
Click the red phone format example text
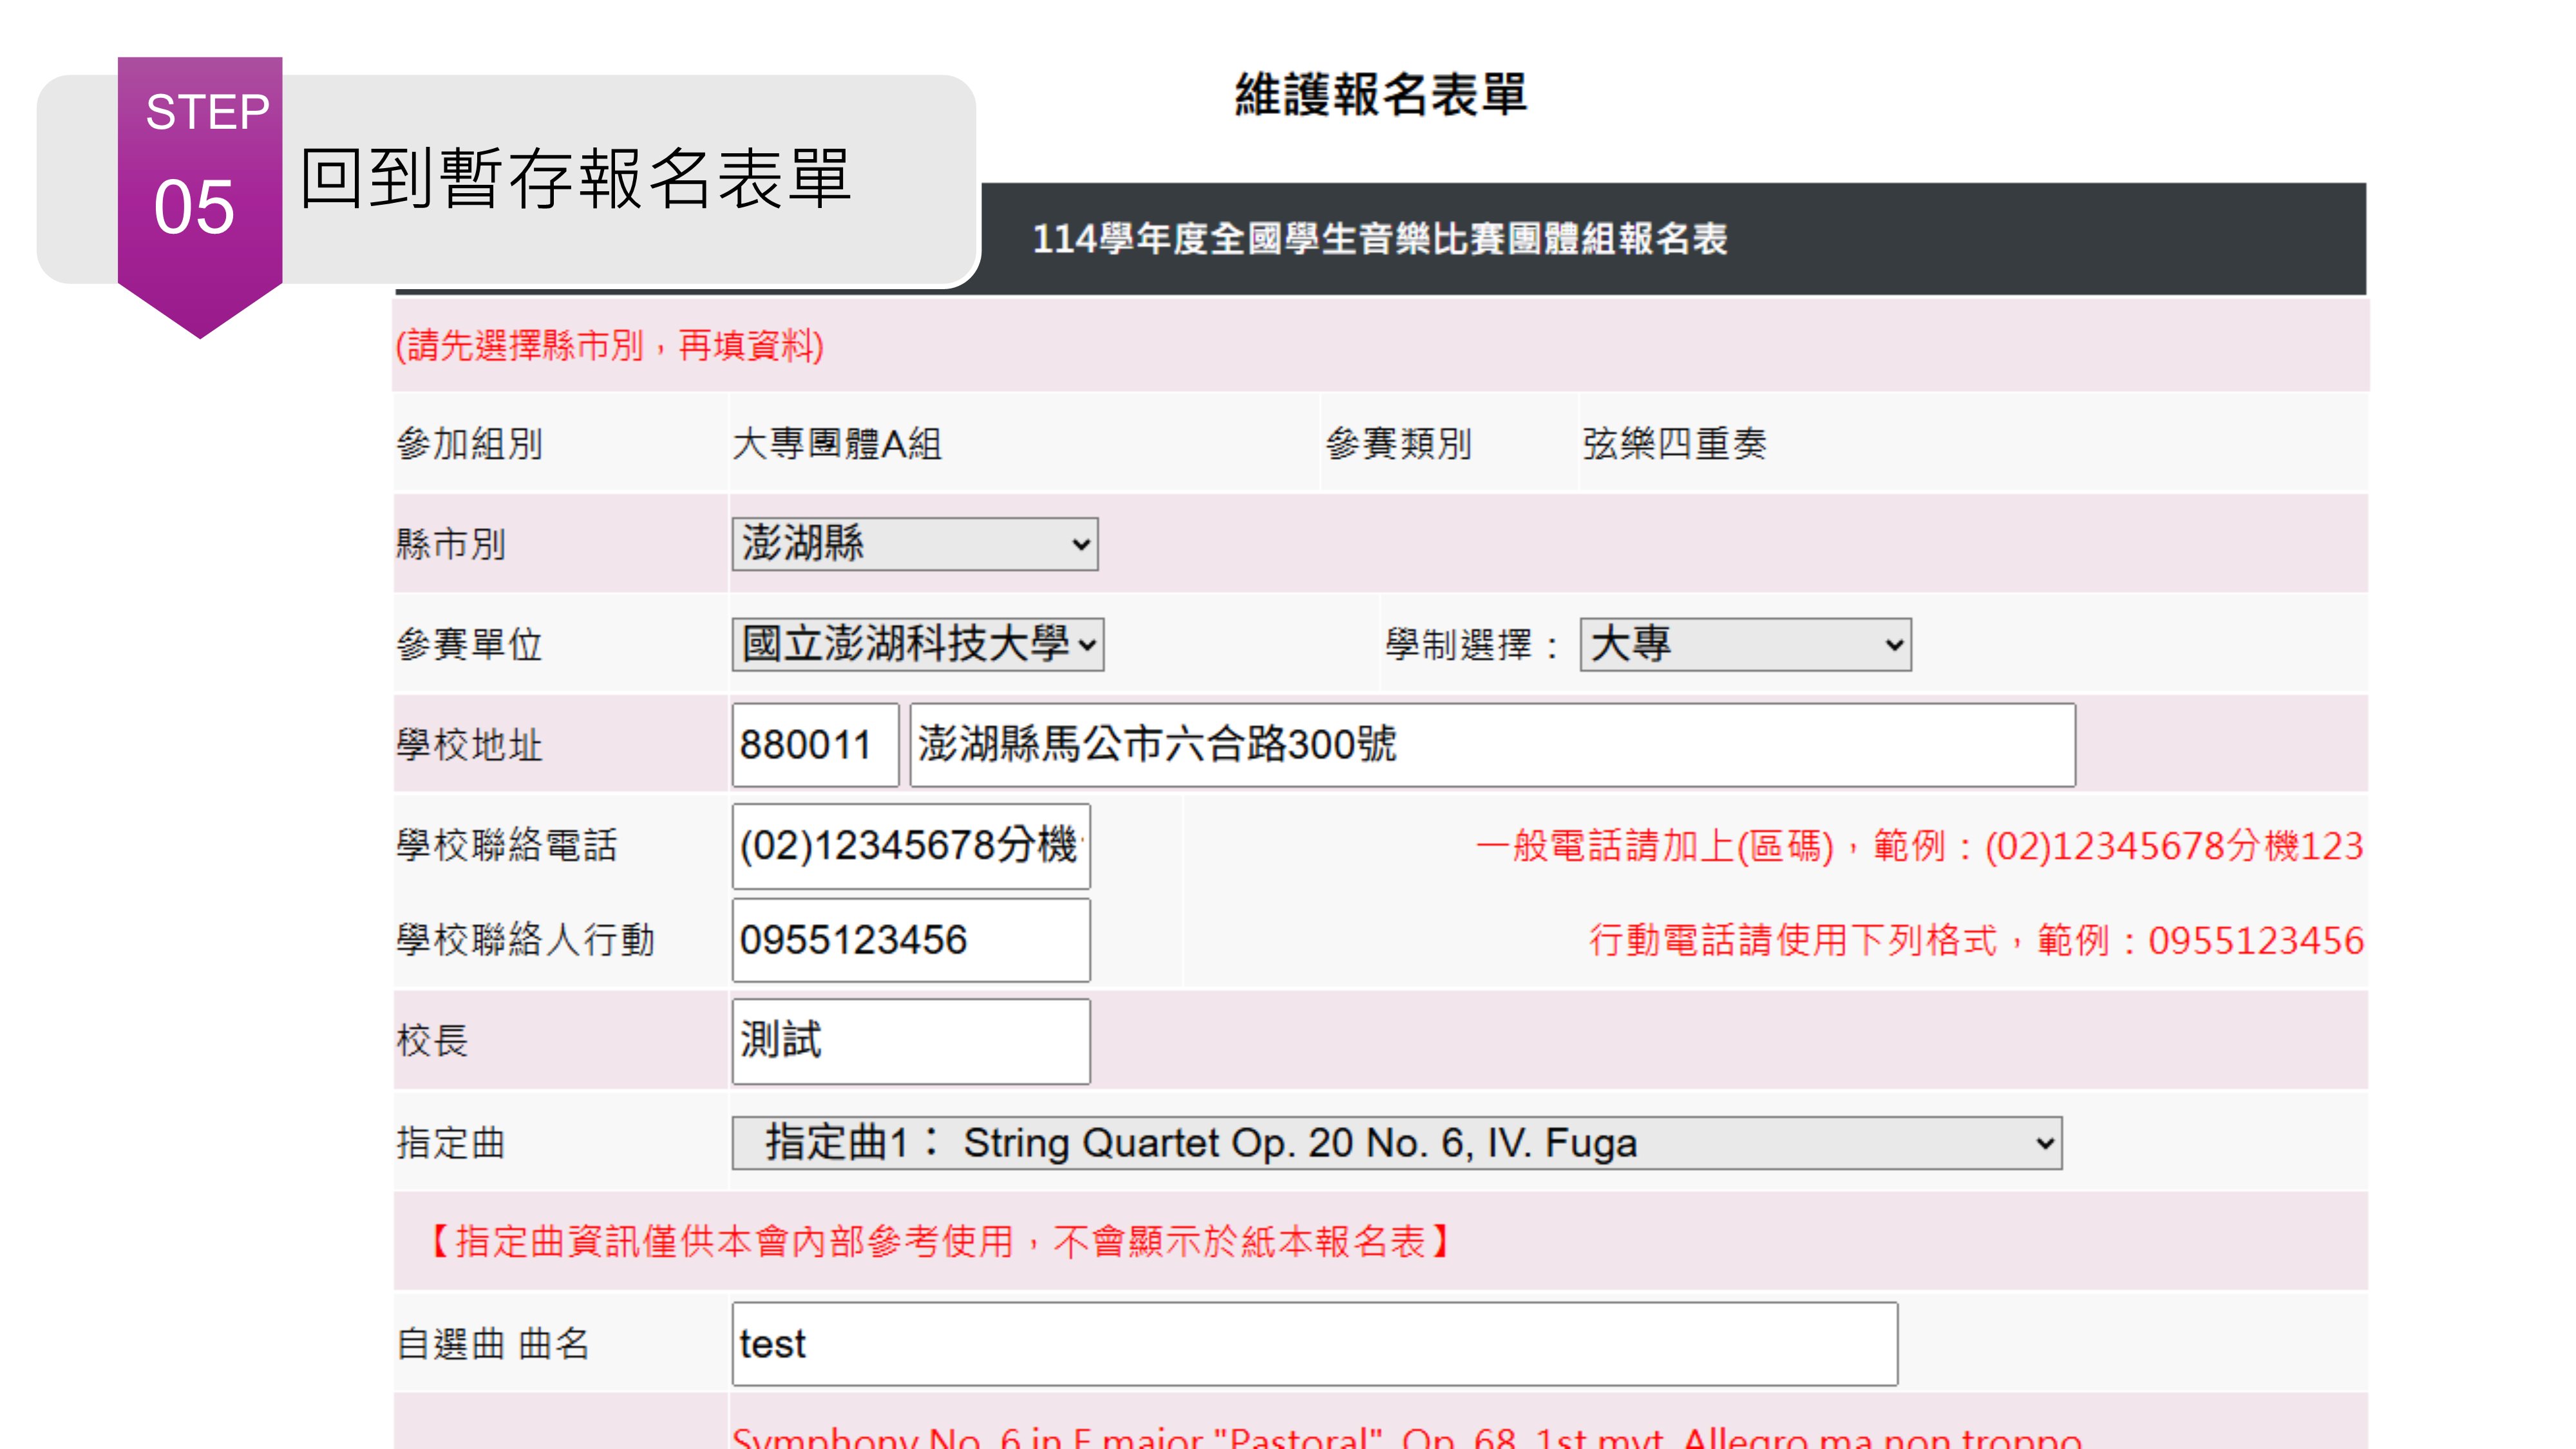1918,846
